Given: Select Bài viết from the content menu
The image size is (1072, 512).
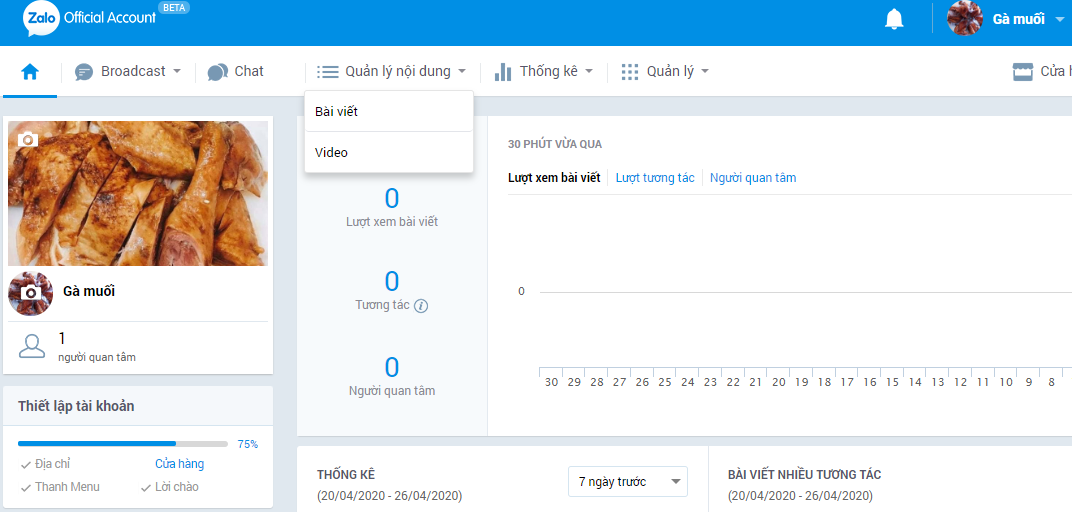Looking at the screenshot, I should click(x=336, y=112).
